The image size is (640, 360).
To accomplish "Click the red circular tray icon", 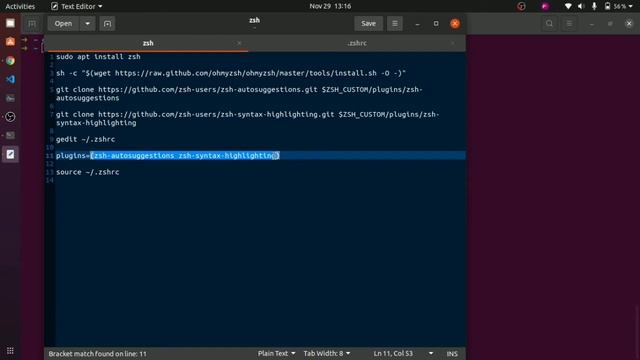I will (x=521, y=6).
